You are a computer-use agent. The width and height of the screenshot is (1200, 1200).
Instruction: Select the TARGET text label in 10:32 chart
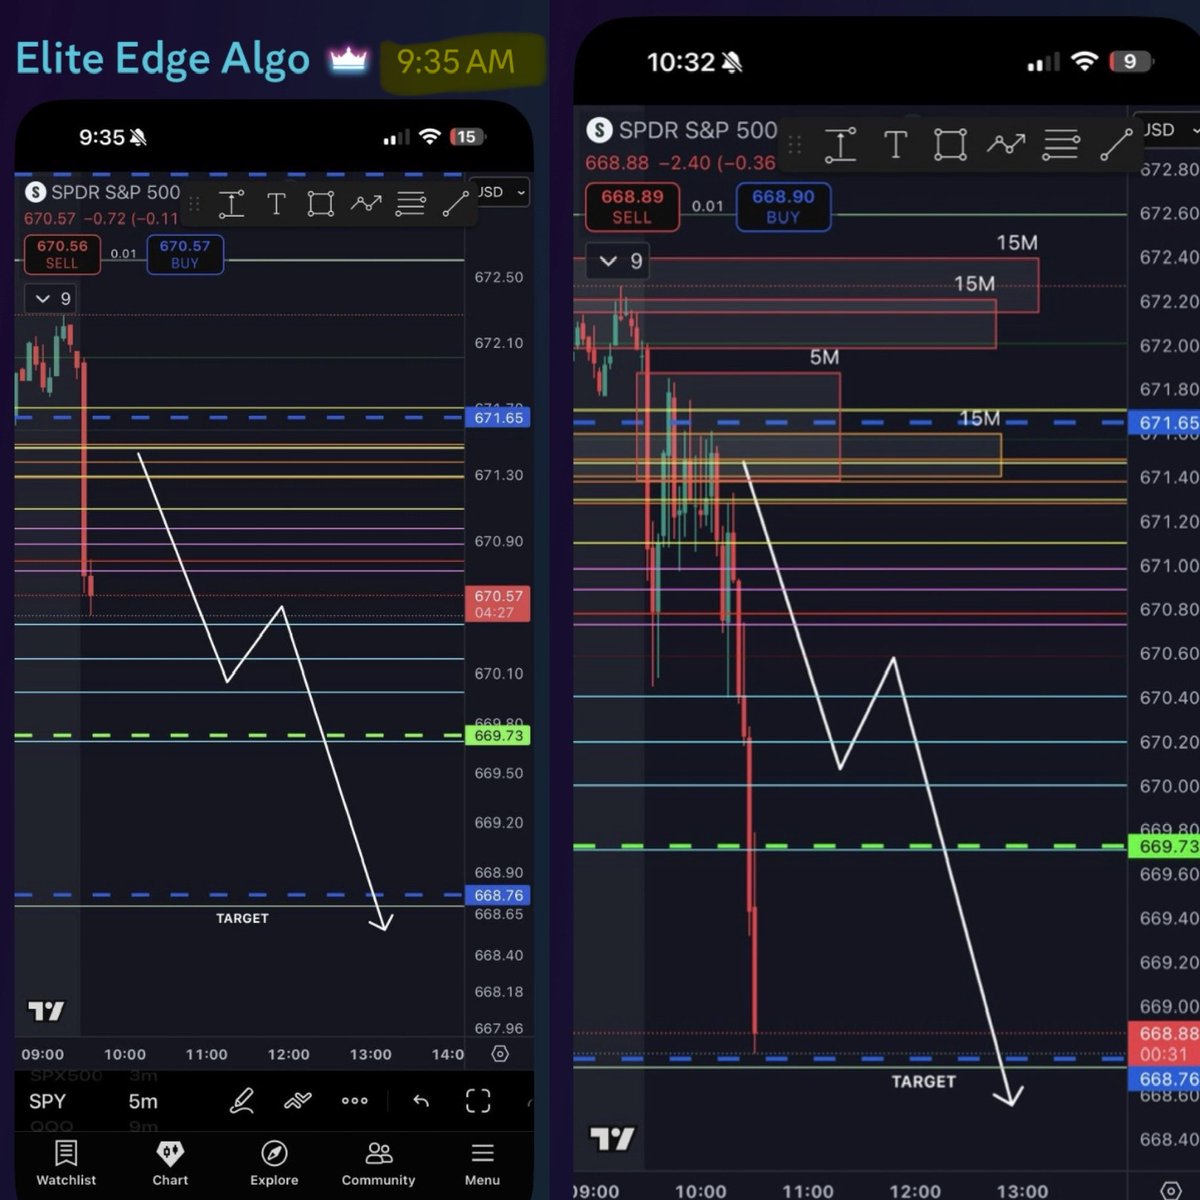[x=923, y=1081]
